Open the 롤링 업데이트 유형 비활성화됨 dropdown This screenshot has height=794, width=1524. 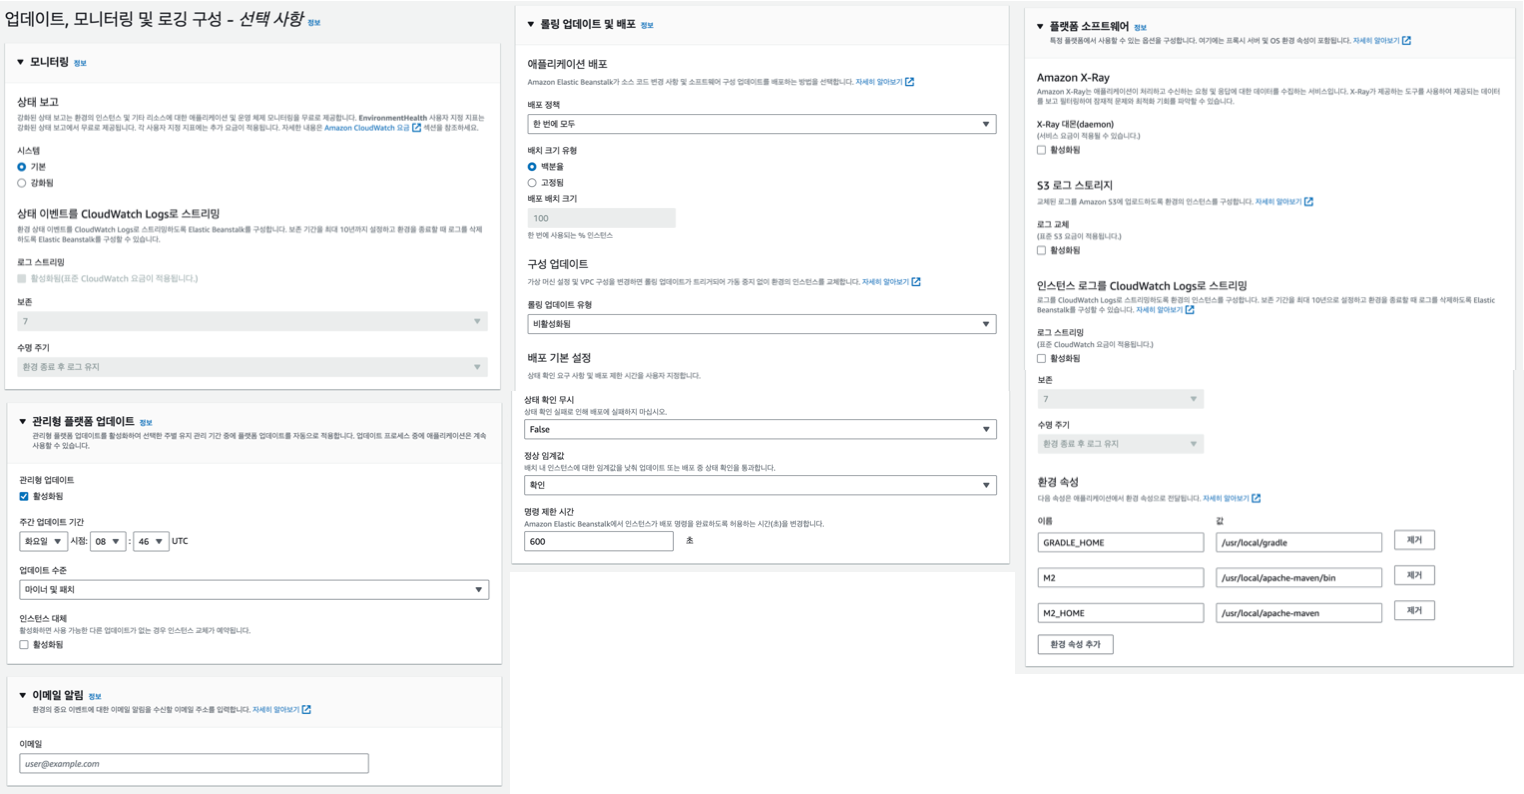click(762, 324)
